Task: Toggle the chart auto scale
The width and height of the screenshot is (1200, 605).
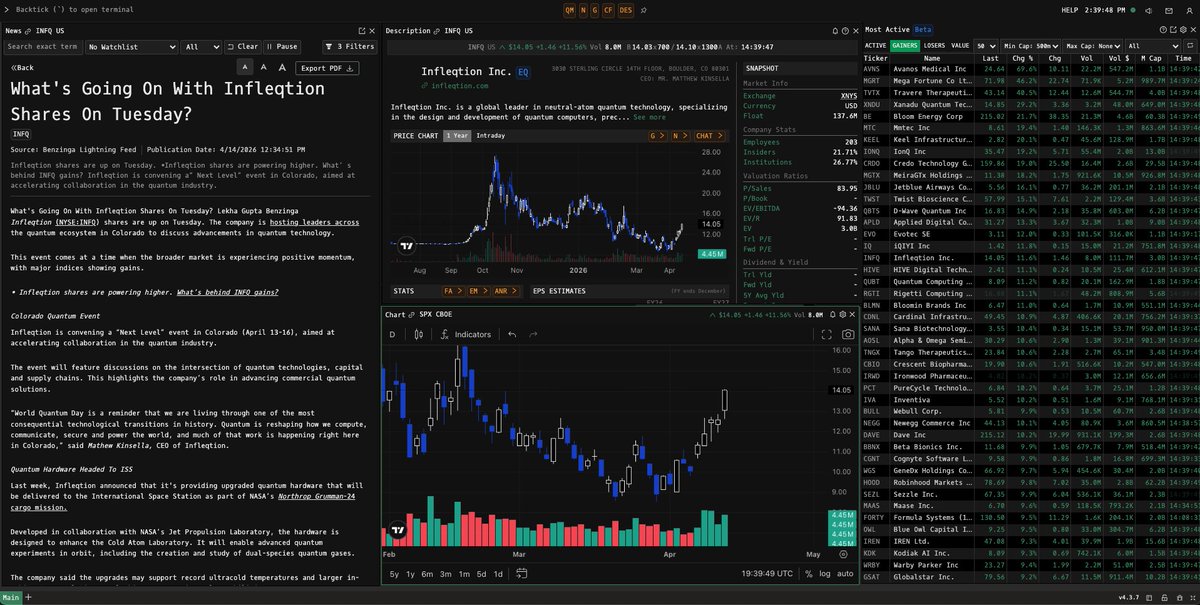Action: (845, 574)
